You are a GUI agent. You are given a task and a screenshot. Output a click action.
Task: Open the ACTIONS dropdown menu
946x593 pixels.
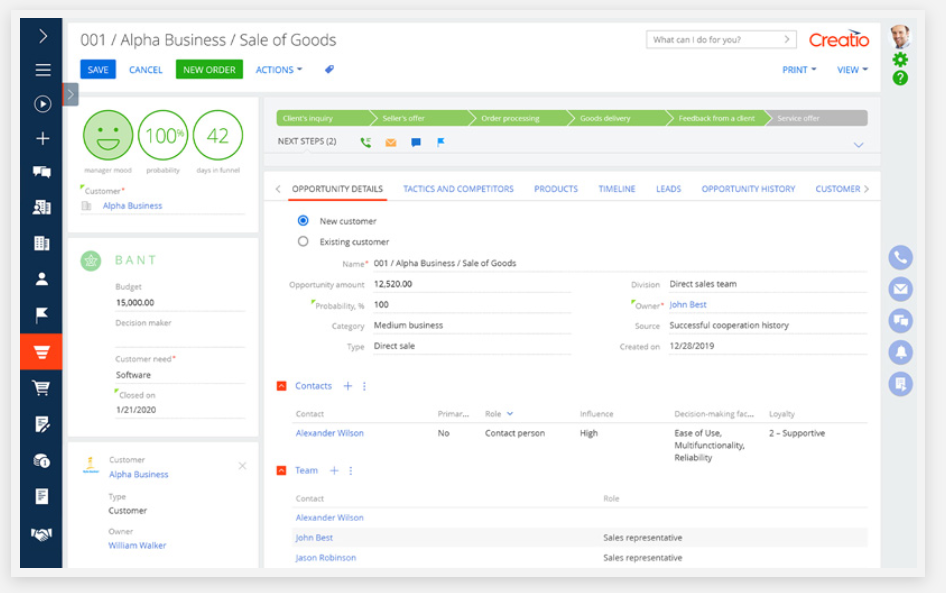tap(278, 69)
